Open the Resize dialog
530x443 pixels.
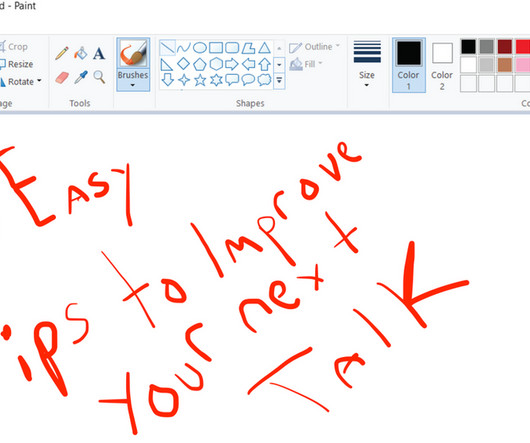pyautogui.click(x=17, y=64)
